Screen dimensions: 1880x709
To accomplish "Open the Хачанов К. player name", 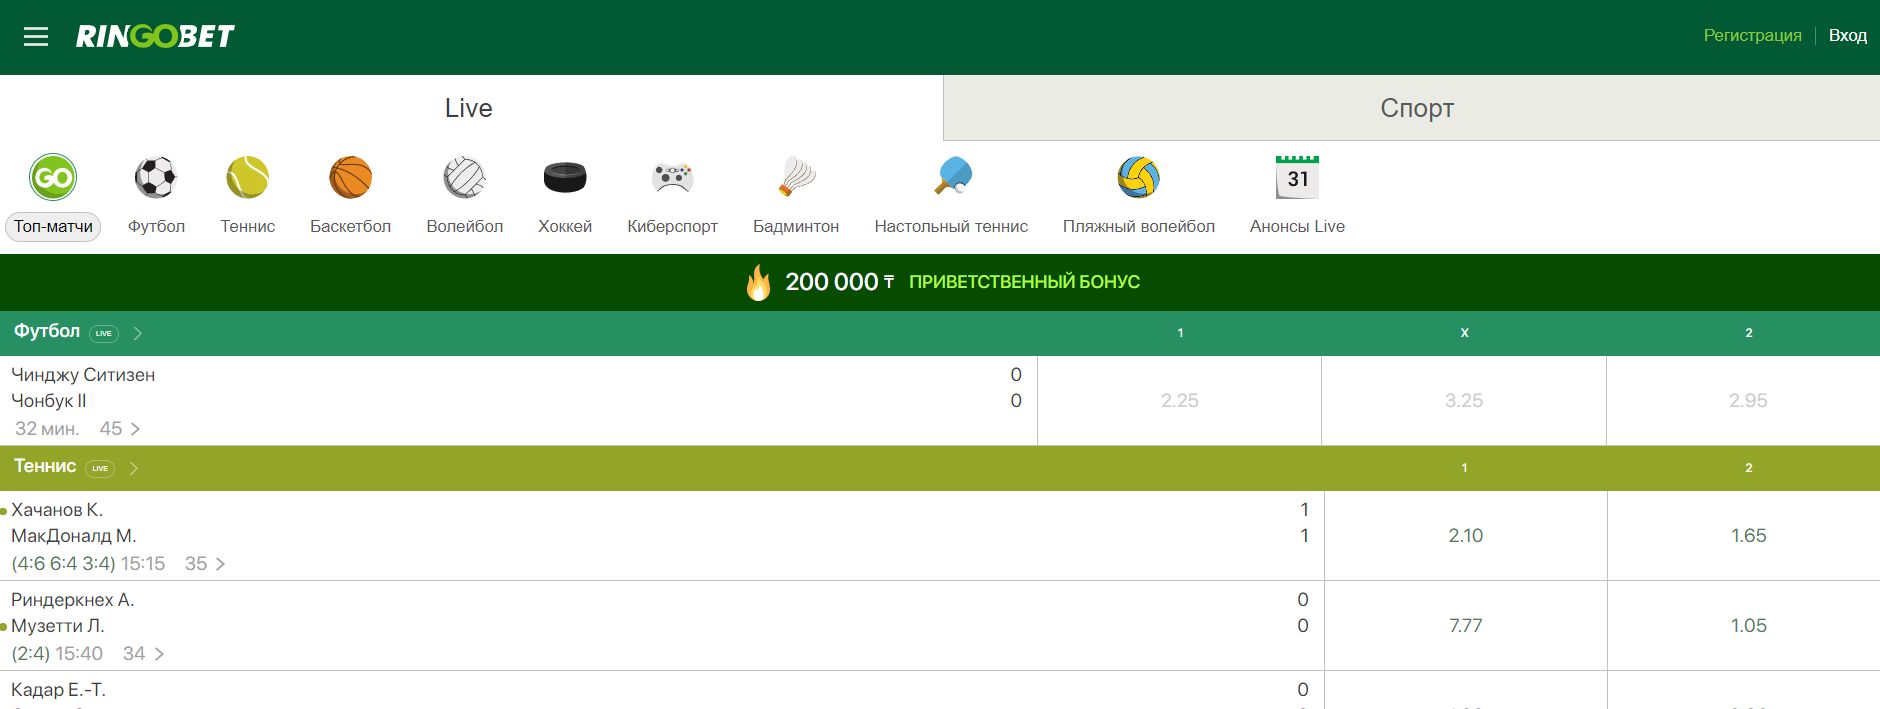I will point(57,510).
